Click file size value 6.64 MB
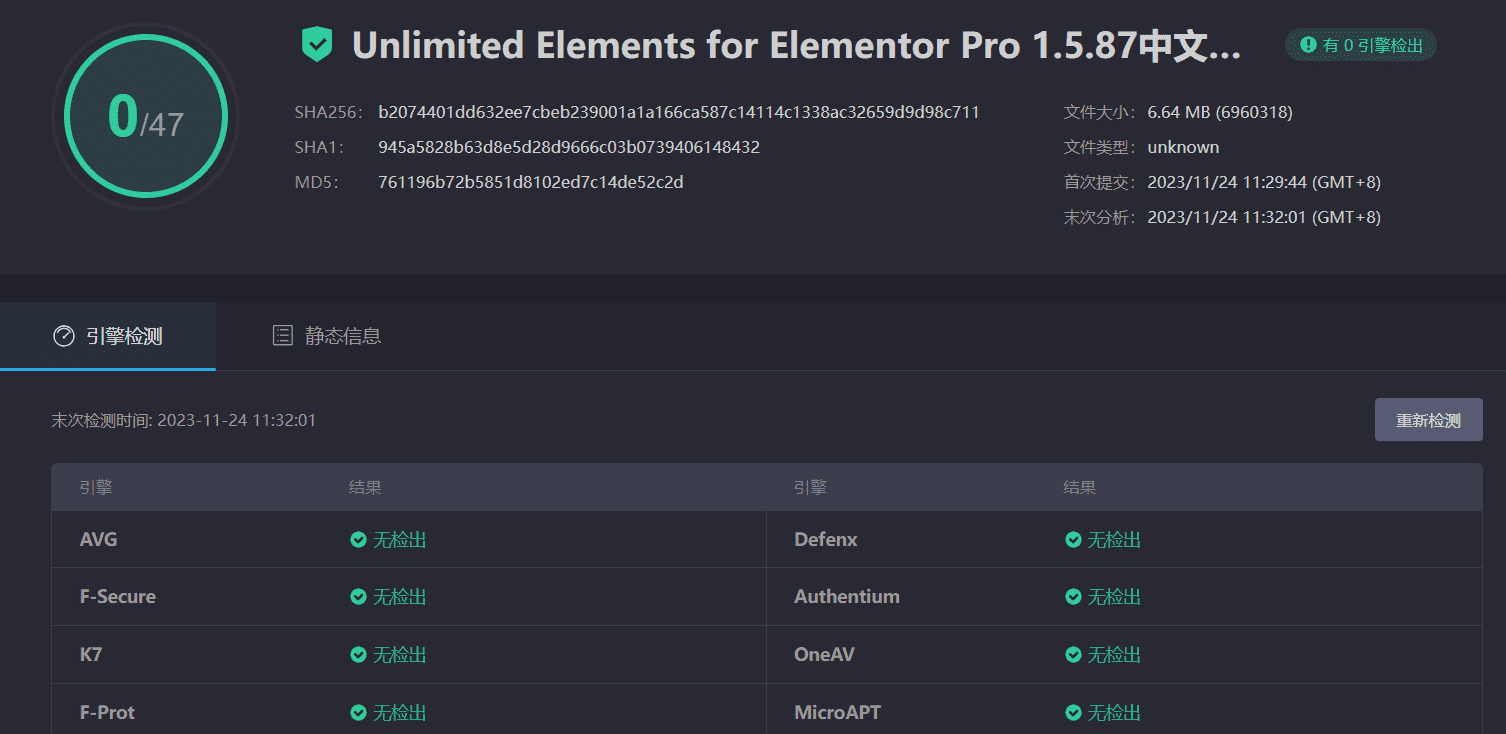 [1220, 112]
